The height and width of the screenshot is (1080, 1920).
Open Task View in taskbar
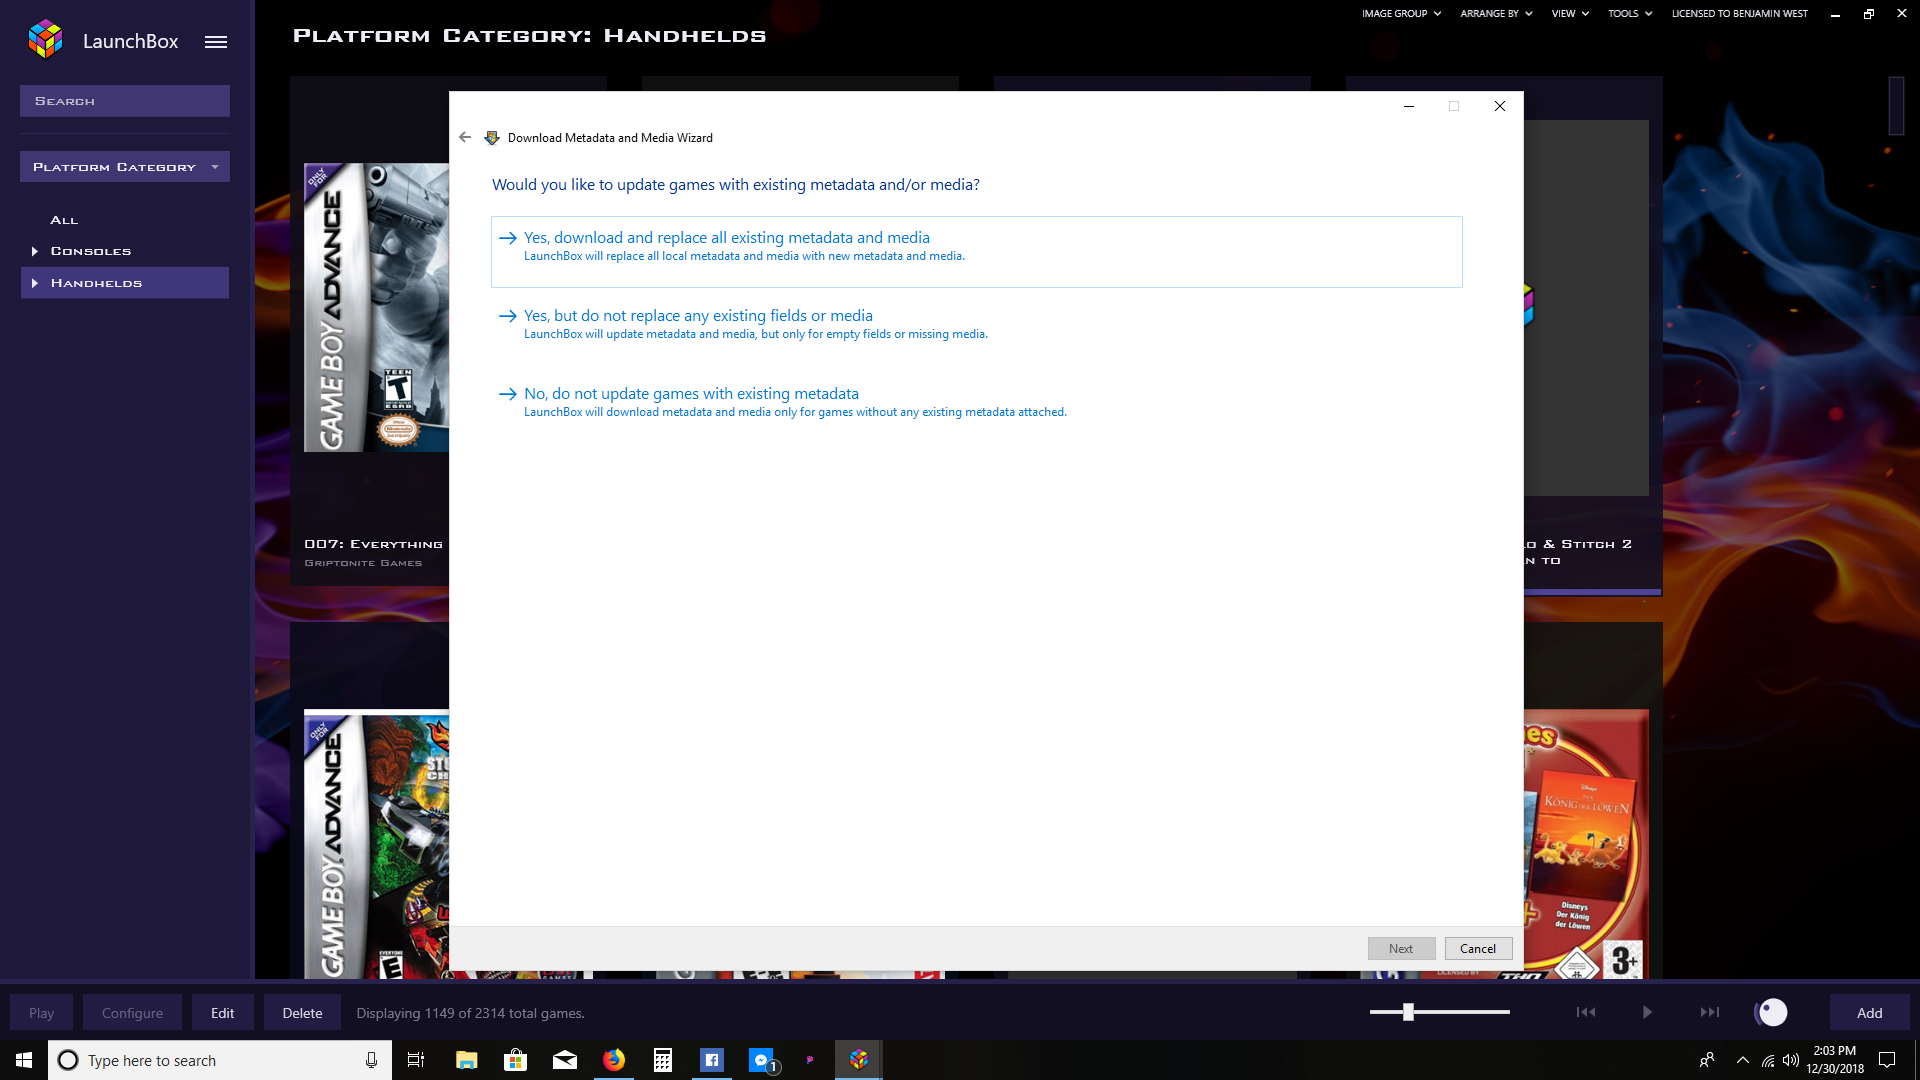(x=416, y=1060)
